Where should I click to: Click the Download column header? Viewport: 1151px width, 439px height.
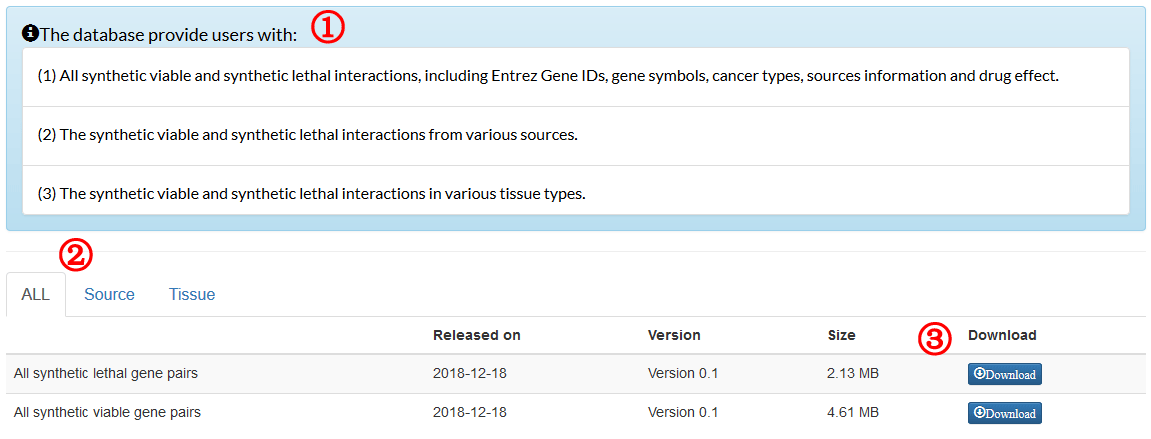(x=1002, y=335)
